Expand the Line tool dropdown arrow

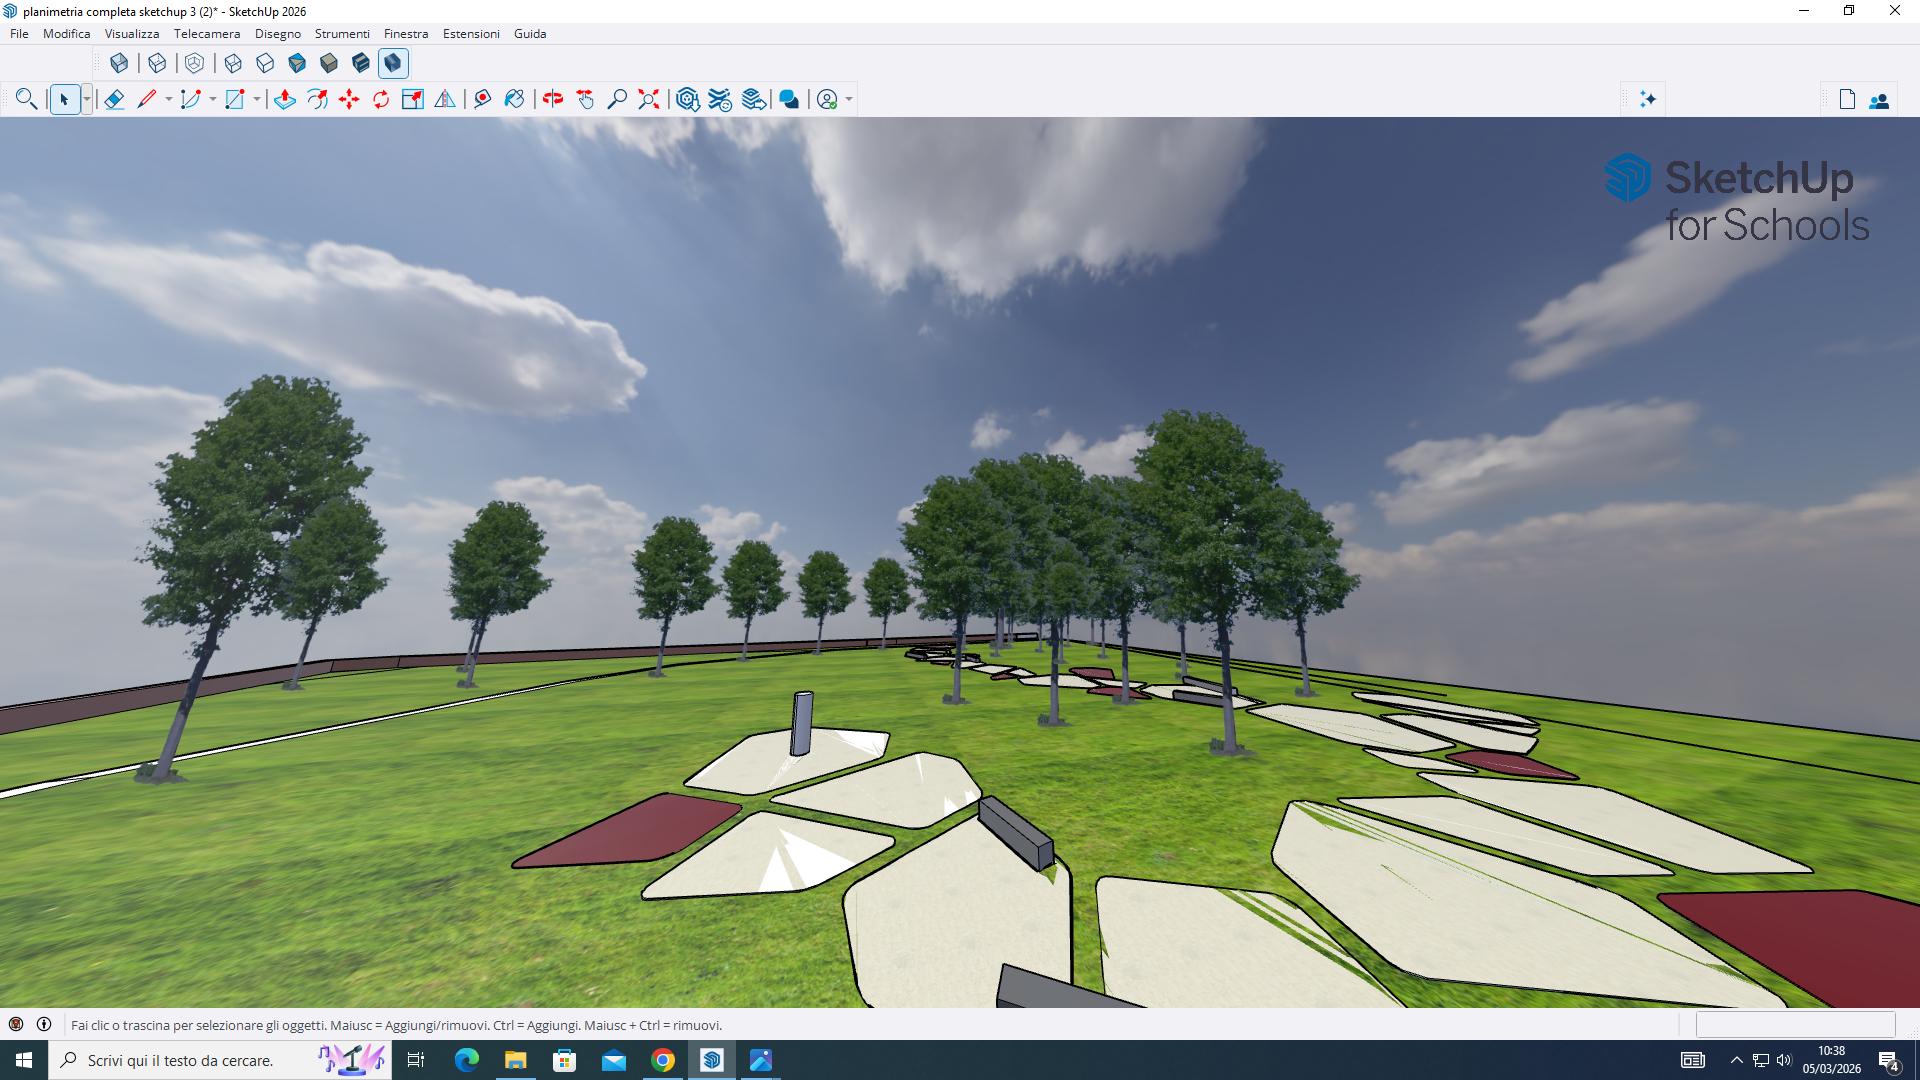click(x=168, y=99)
